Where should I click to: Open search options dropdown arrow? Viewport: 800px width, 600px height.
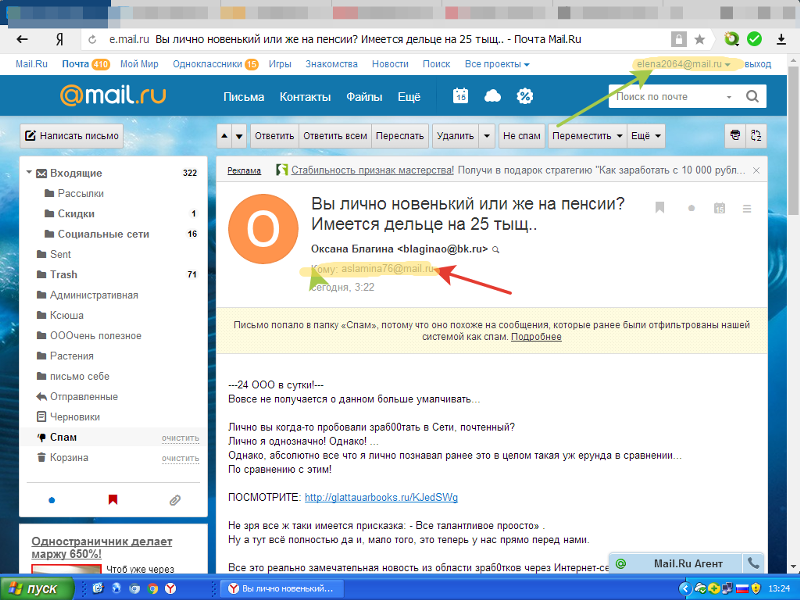729,97
